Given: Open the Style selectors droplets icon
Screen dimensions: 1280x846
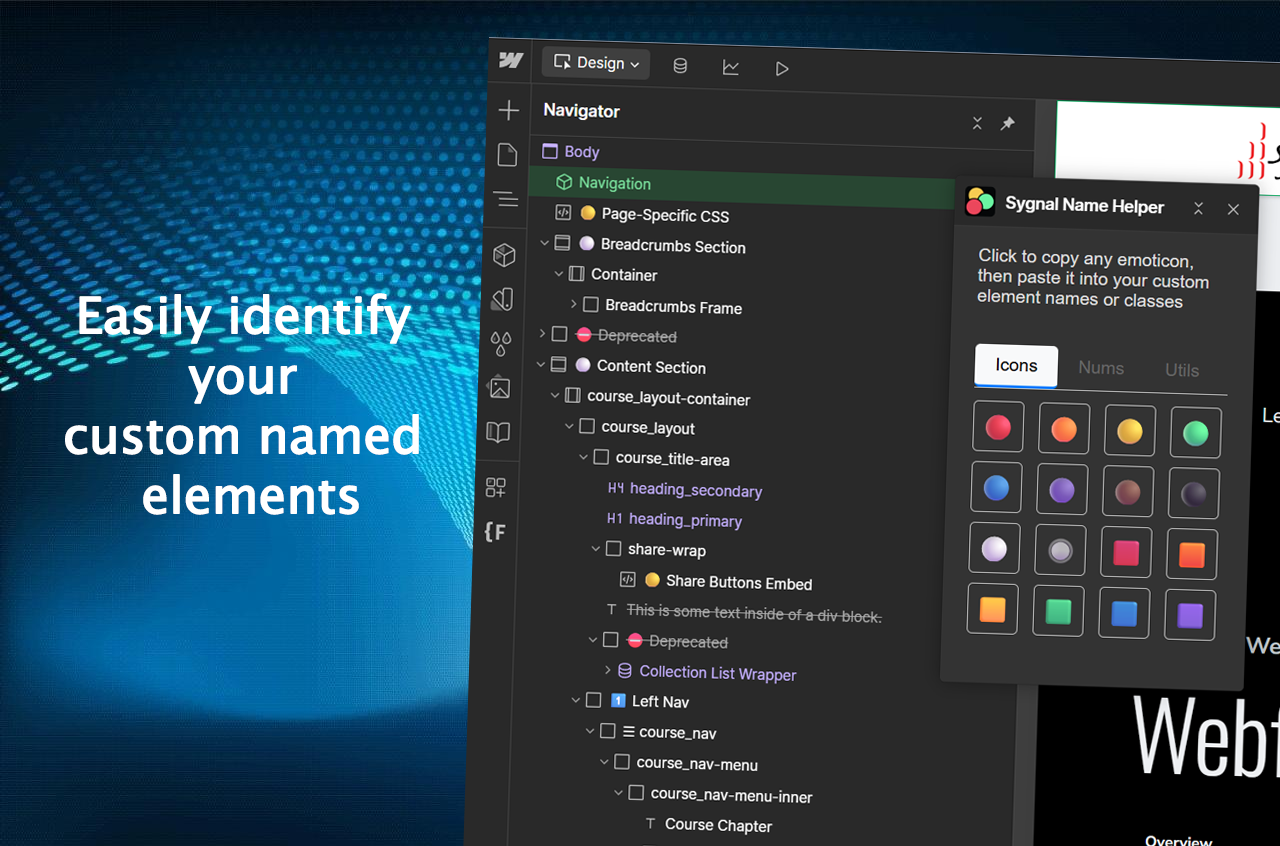Looking at the screenshot, I should tap(501, 343).
